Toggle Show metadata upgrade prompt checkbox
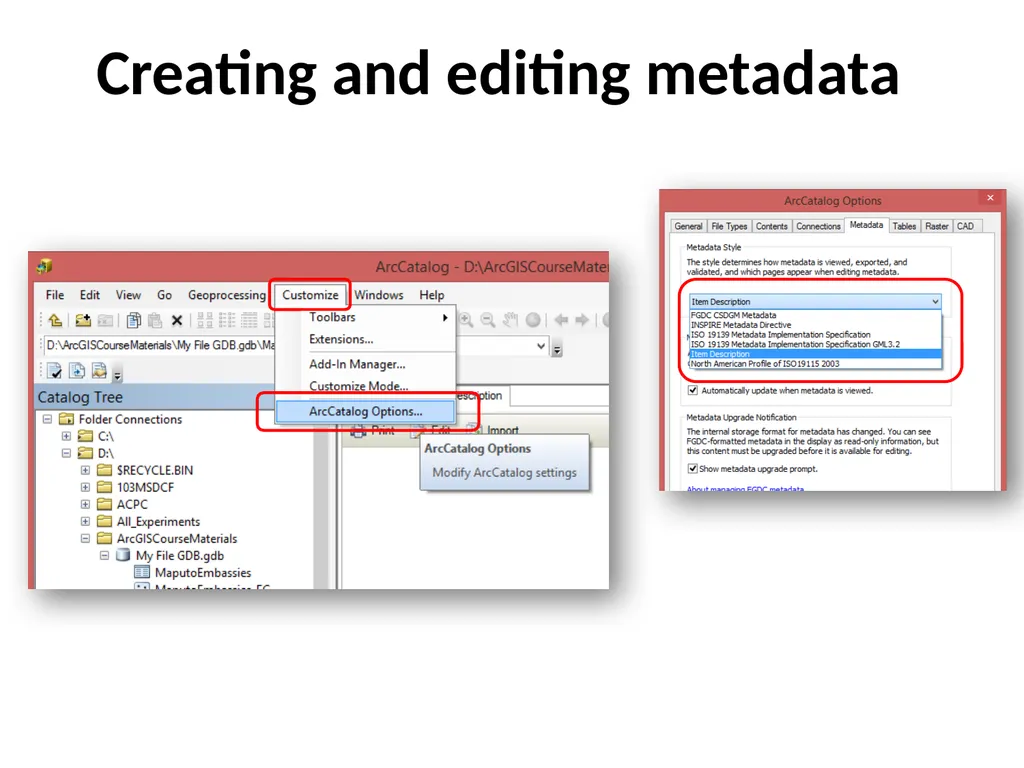1024x768 pixels. (x=692, y=469)
